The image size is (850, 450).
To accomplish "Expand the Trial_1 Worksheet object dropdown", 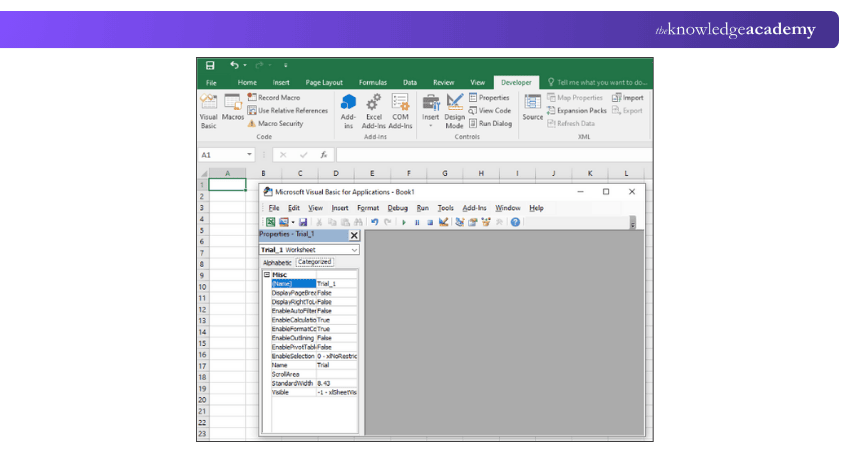I will coord(354,249).
